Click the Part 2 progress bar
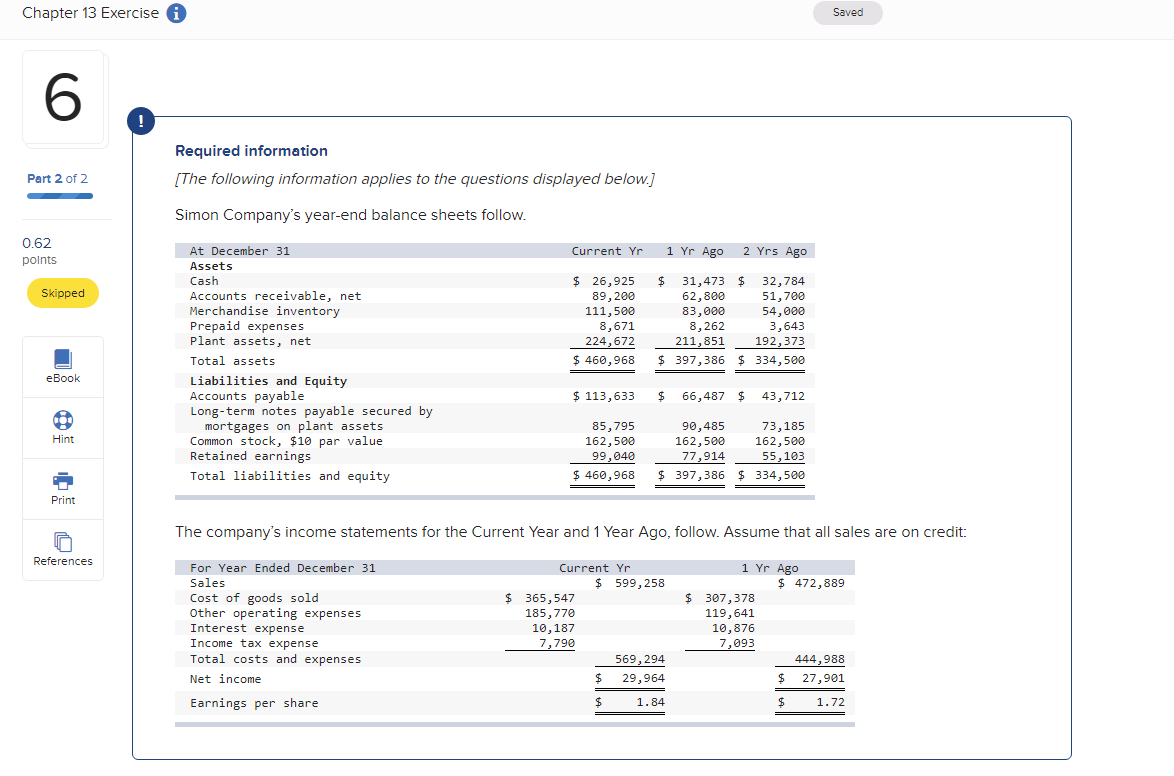Viewport: 1174px width, 776px height. (x=60, y=196)
